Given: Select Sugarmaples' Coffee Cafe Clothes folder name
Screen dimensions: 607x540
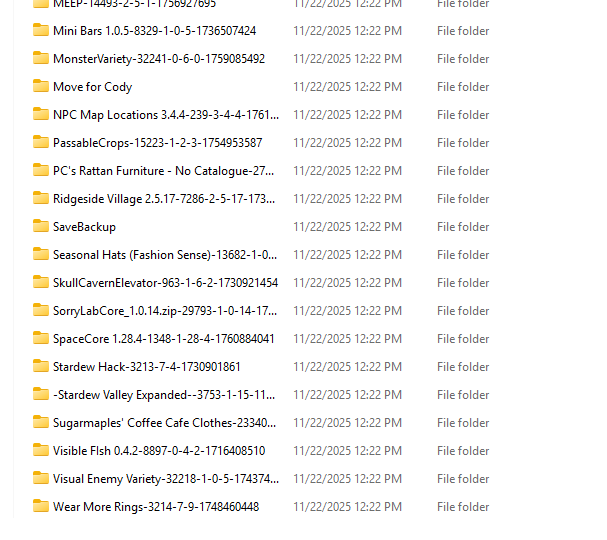Looking at the screenshot, I should pos(165,423).
